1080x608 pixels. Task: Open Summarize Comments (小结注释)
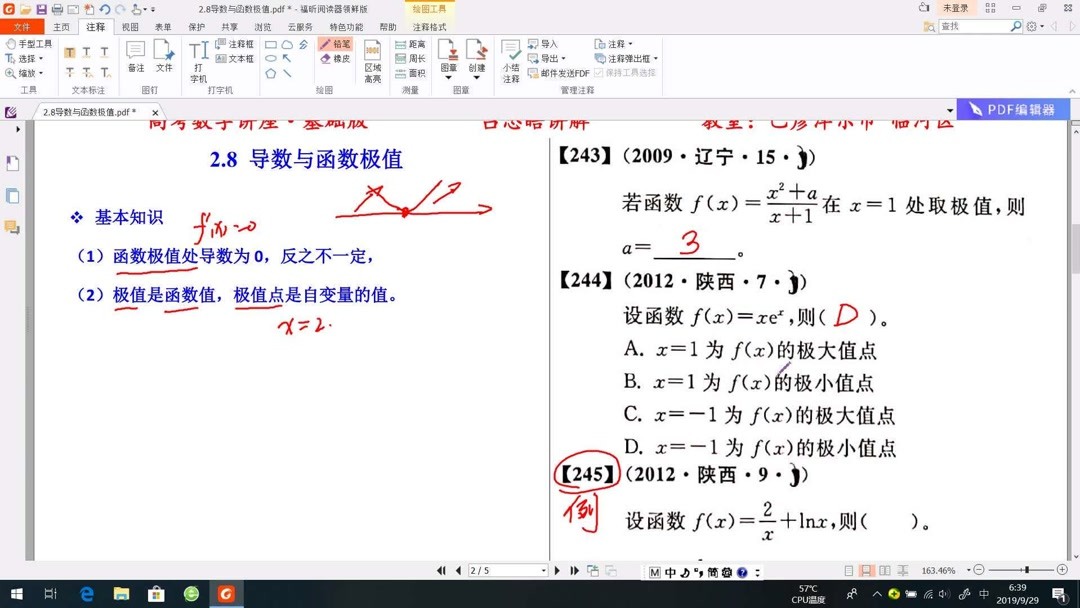512,60
